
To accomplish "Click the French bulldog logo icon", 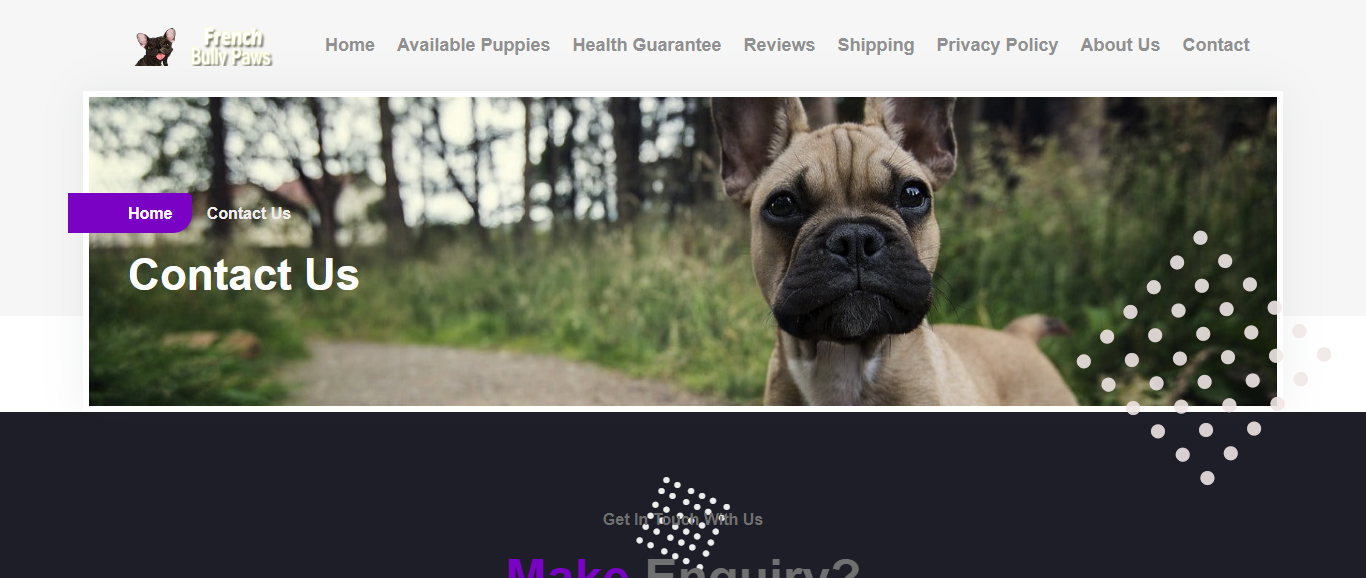I will pyautogui.click(x=156, y=47).
